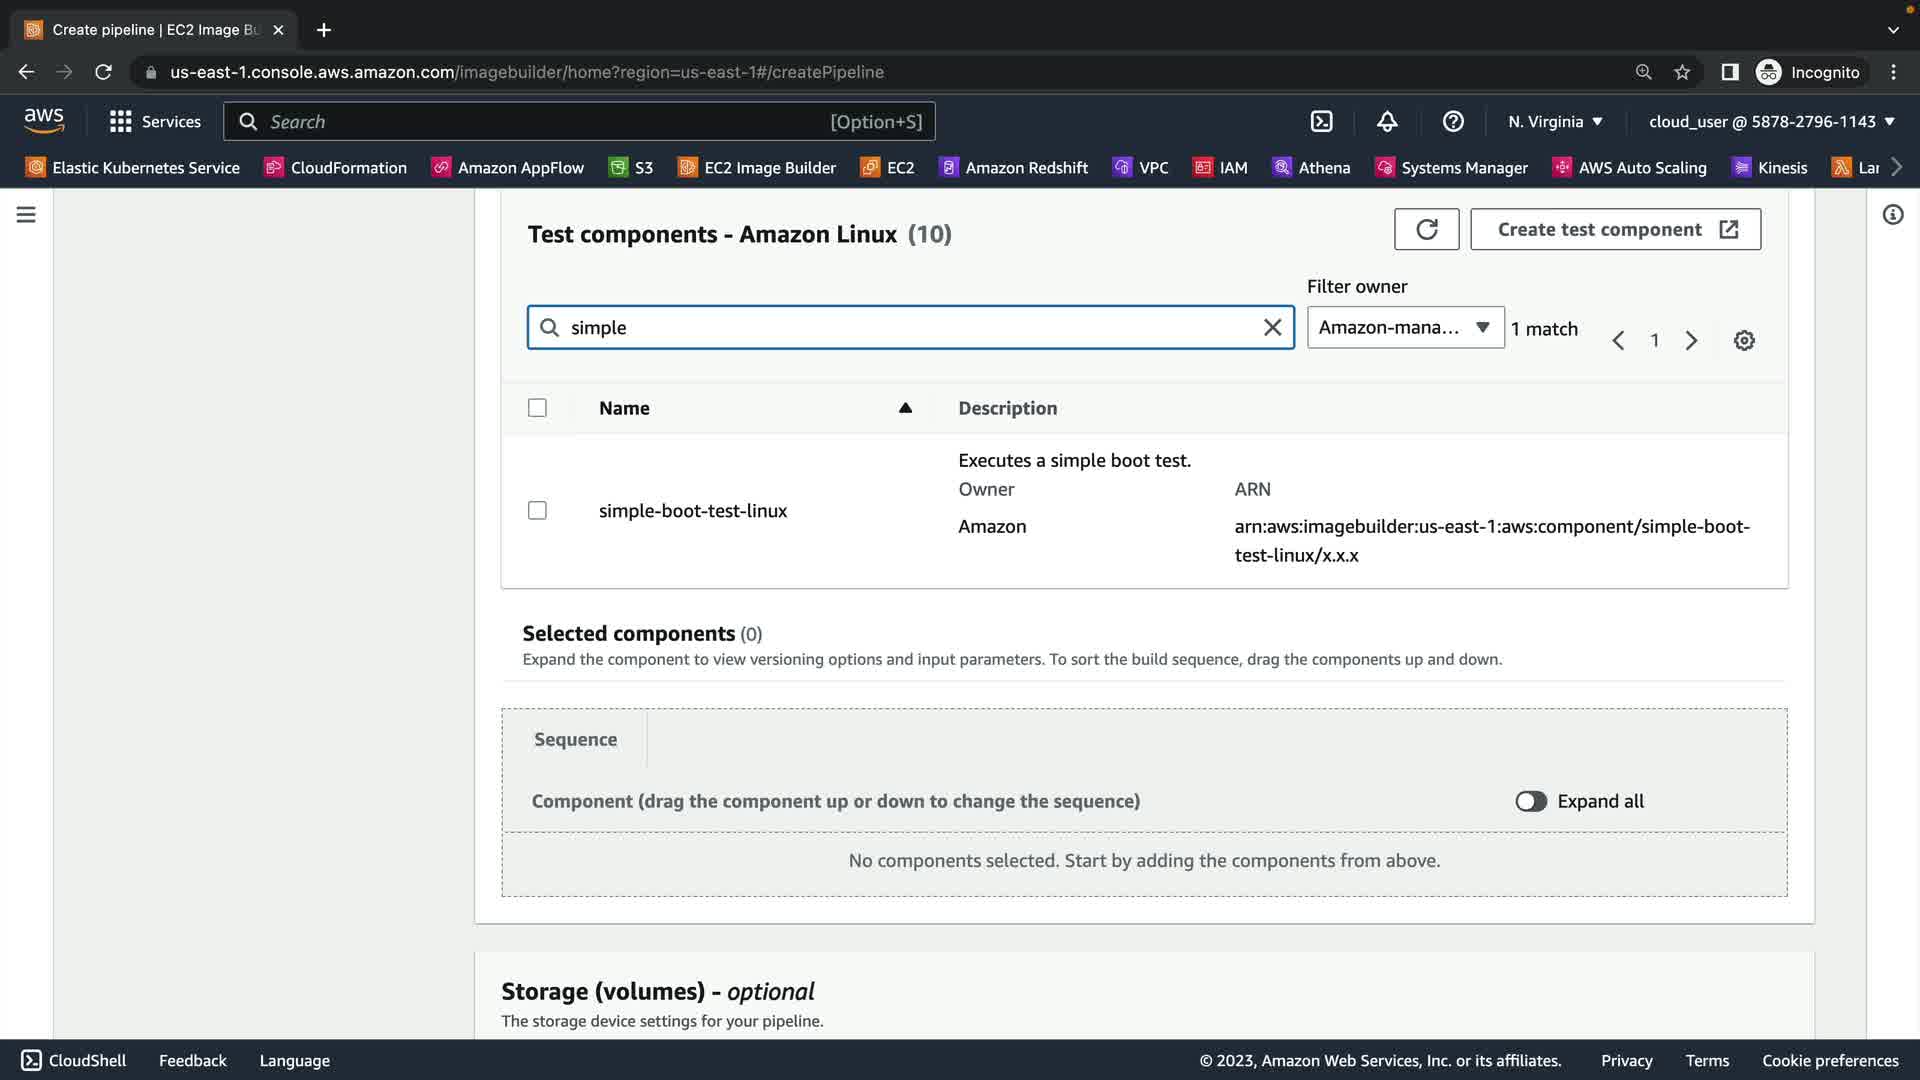Select the simple-boot-test-linux checkbox
This screenshot has height=1080, width=1920.
point(537,511)
